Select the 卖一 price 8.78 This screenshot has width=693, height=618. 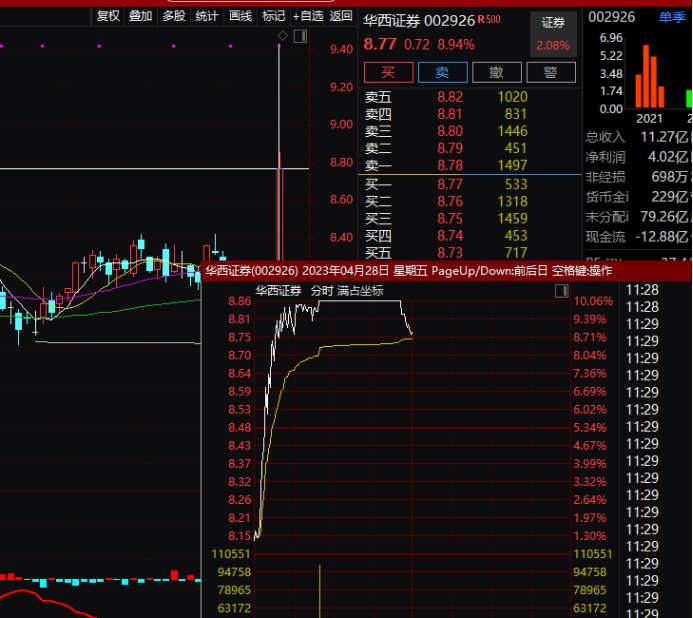click(x=450, y=165)
